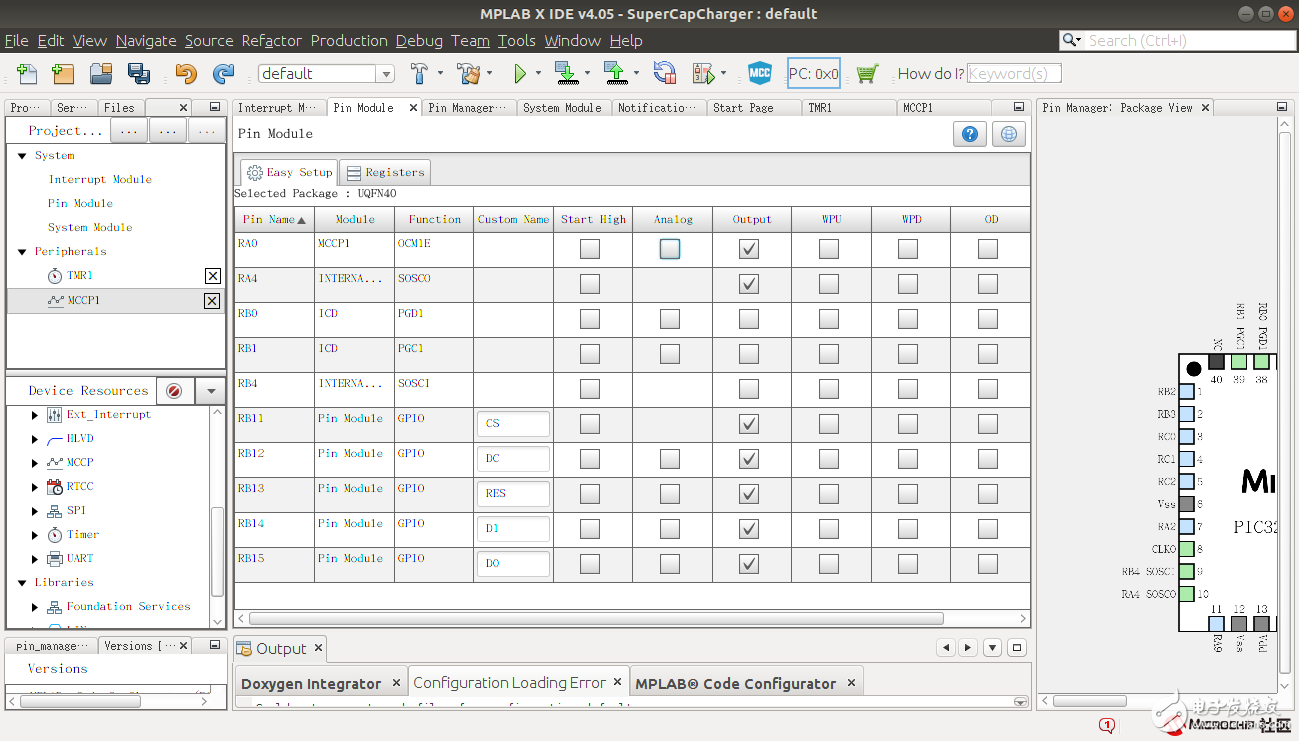Click the blue help question mark button
1299x741 pixels.
pyautogui.click(x=969, y=134)
